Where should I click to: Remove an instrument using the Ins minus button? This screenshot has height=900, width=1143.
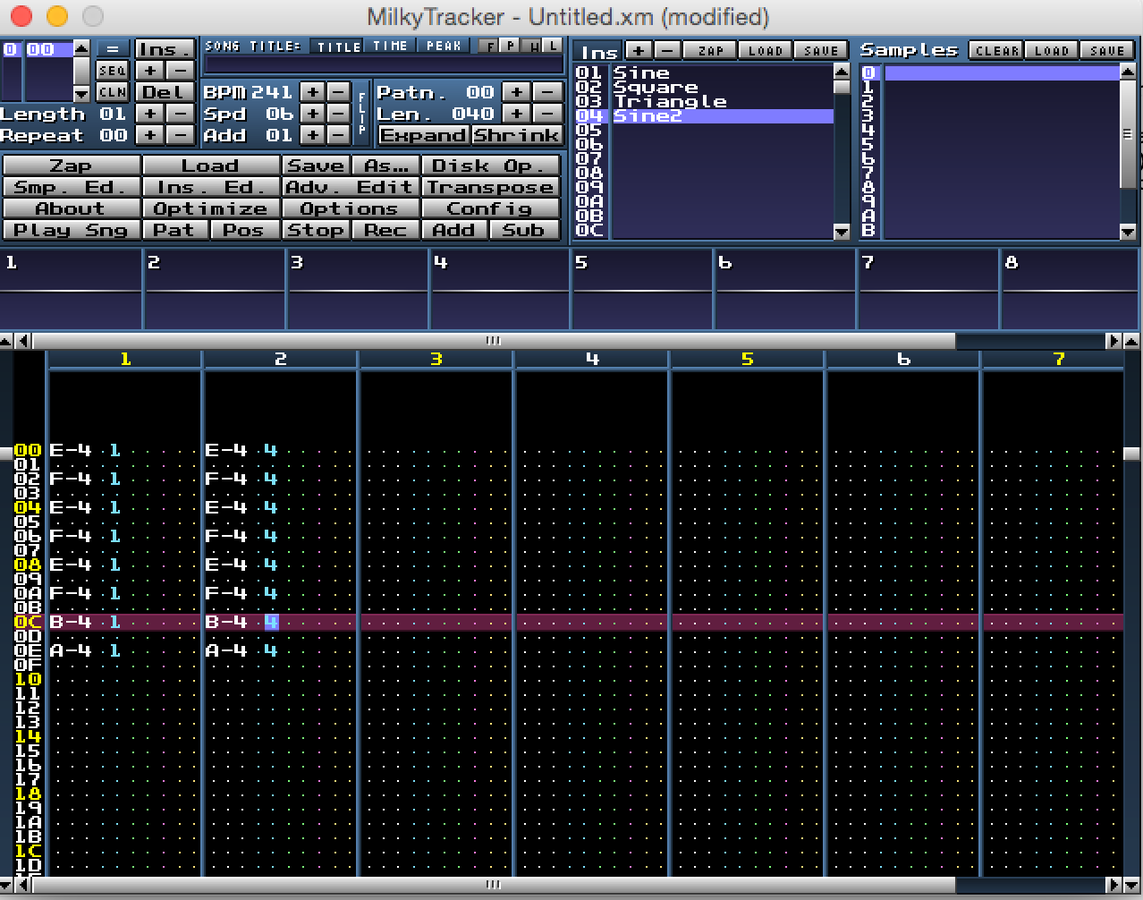click(x=667, y=50)
